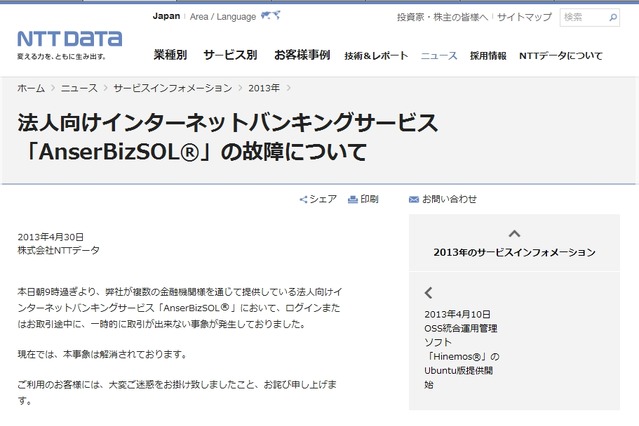639x426 pixels.
Task: Open the 業種別 menu
Action: pos(170,55)
